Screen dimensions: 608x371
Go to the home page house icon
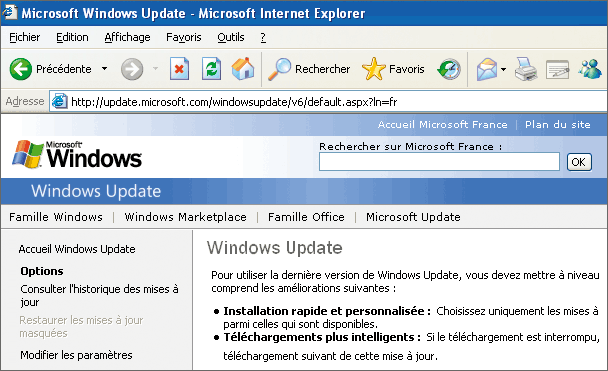click(243, 68)
